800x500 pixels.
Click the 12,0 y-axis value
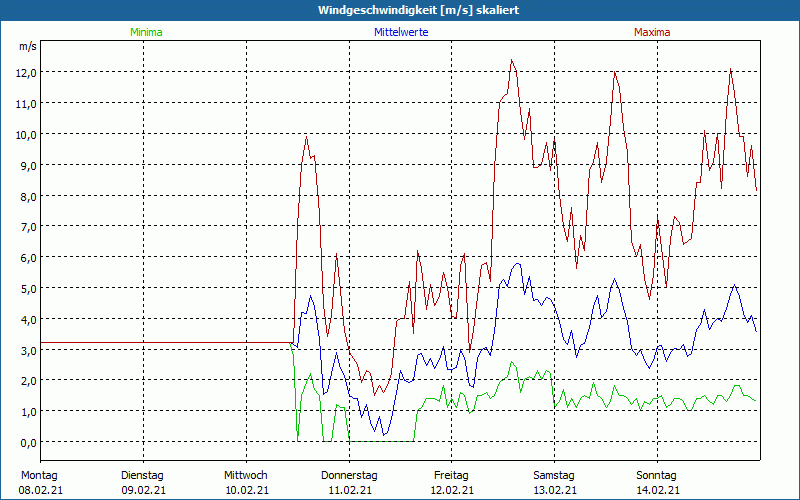click(x=28, y=73)
